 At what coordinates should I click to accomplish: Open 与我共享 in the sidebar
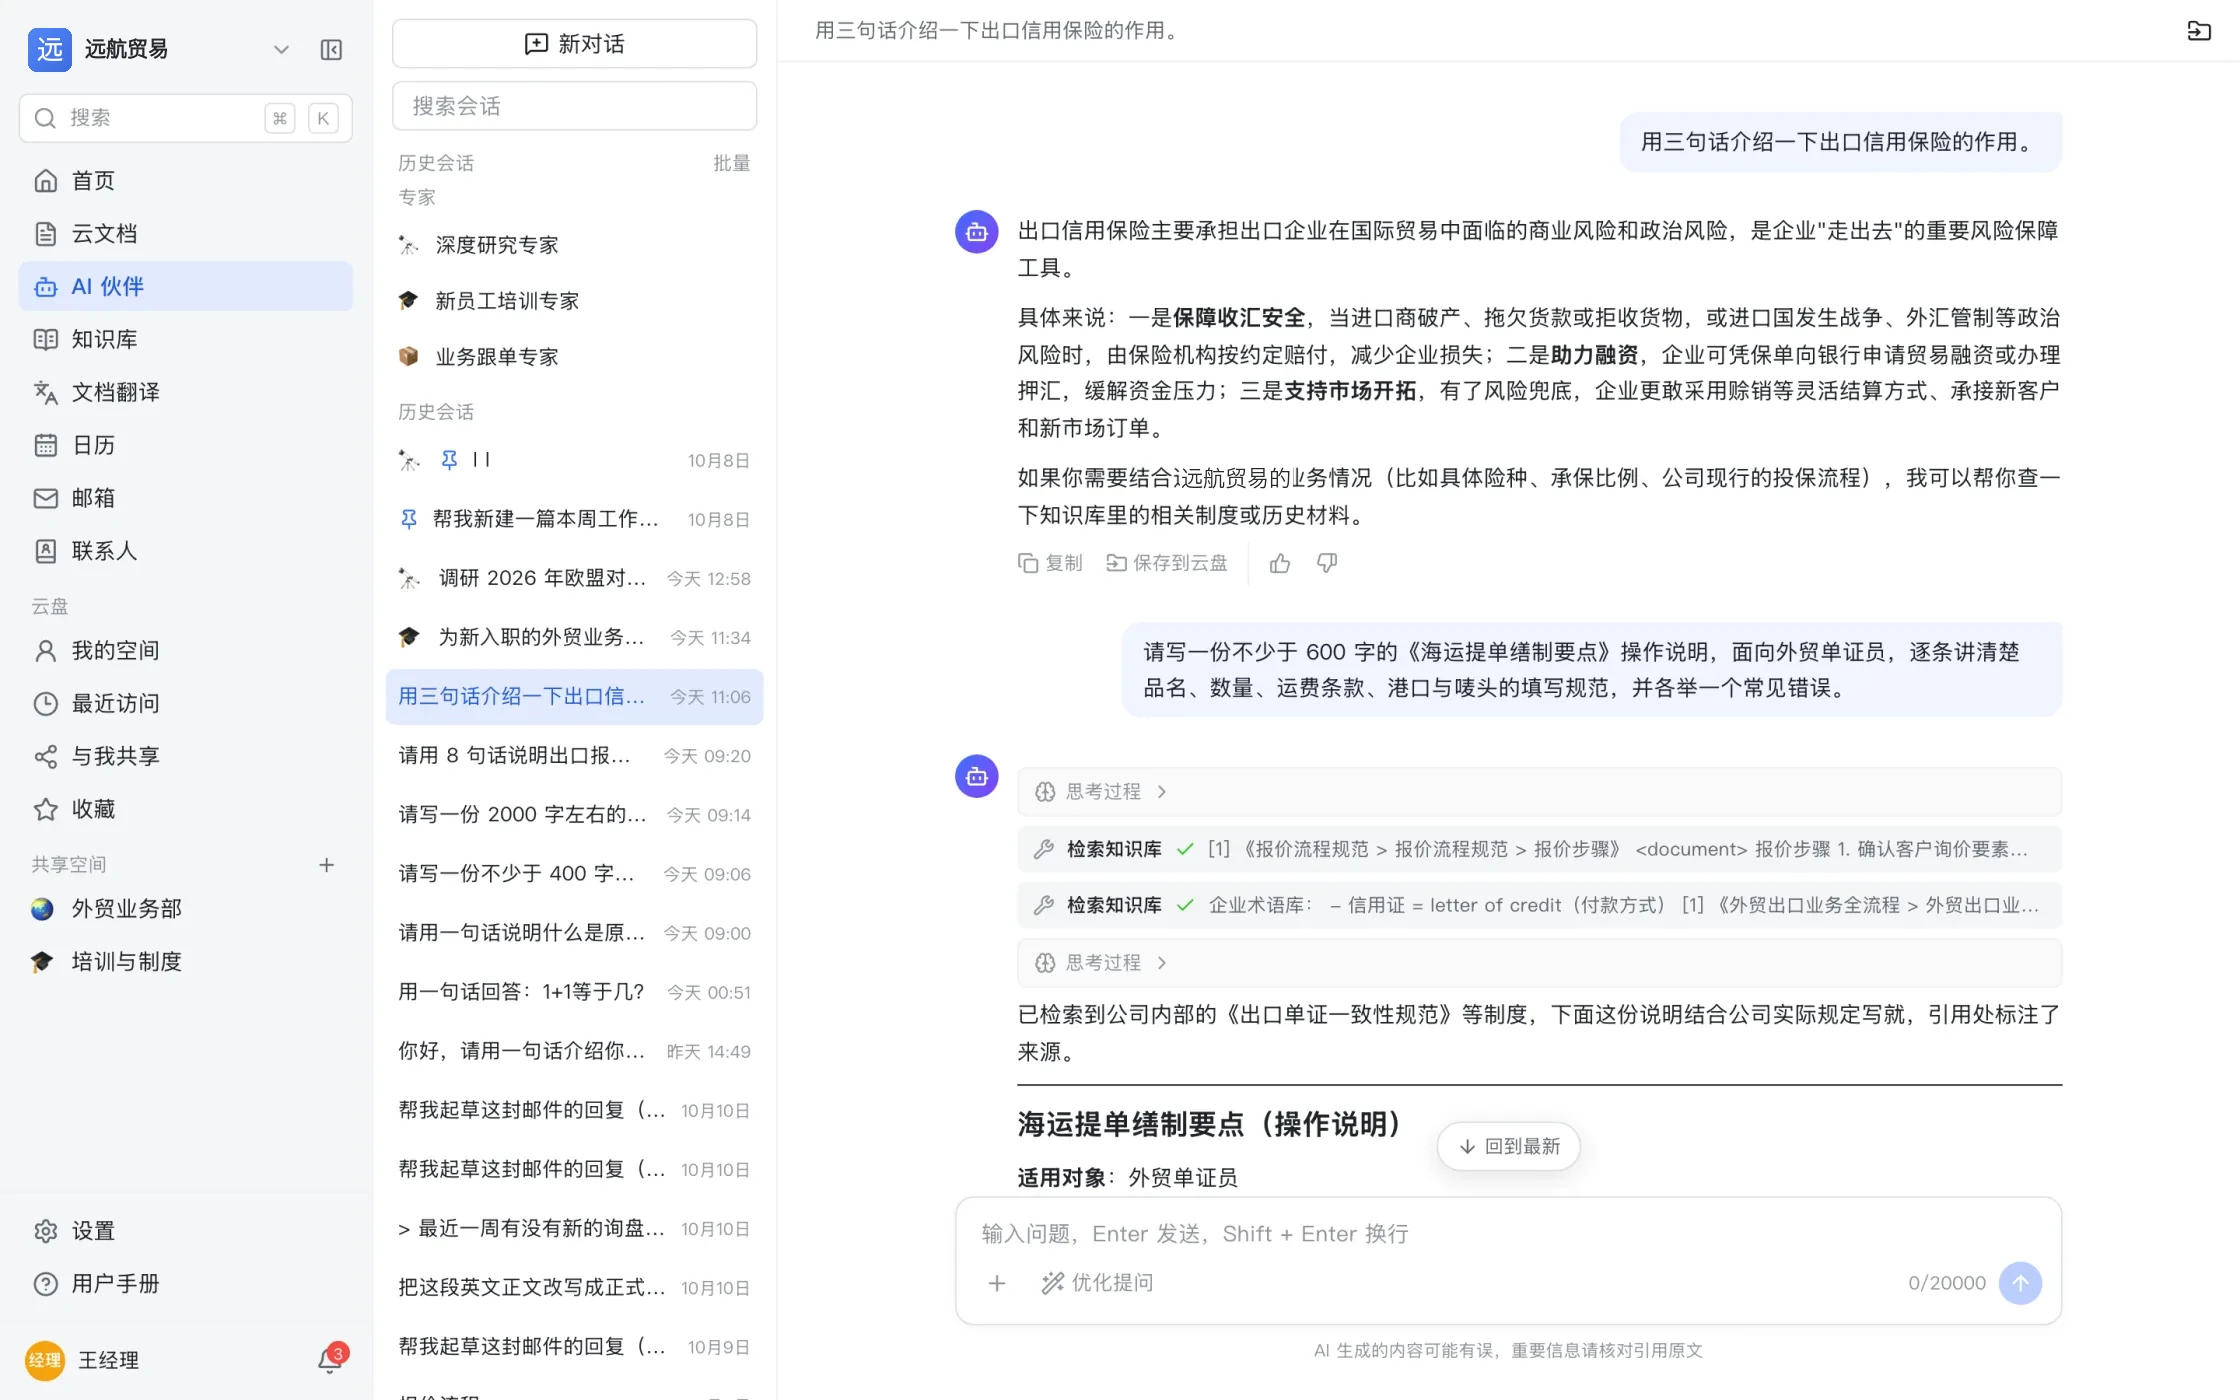[185, 757]
